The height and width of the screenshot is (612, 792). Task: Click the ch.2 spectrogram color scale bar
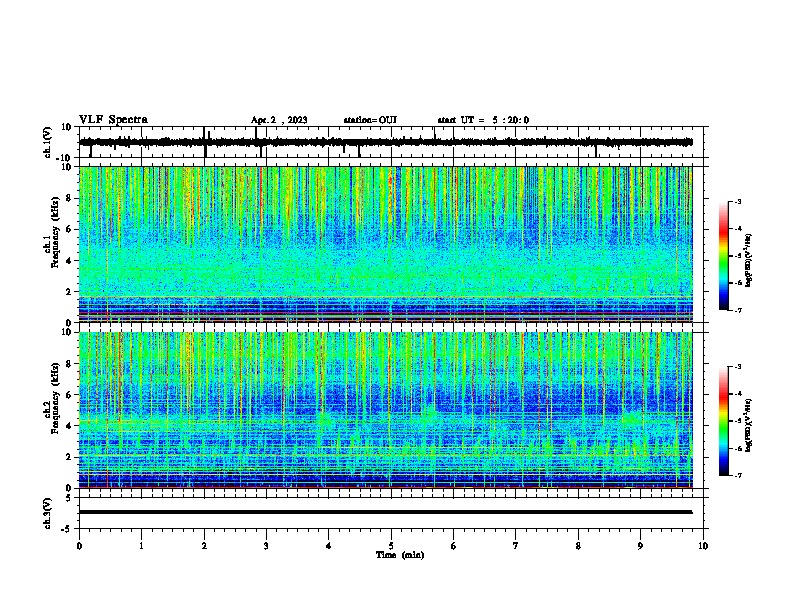click(724, 421)
